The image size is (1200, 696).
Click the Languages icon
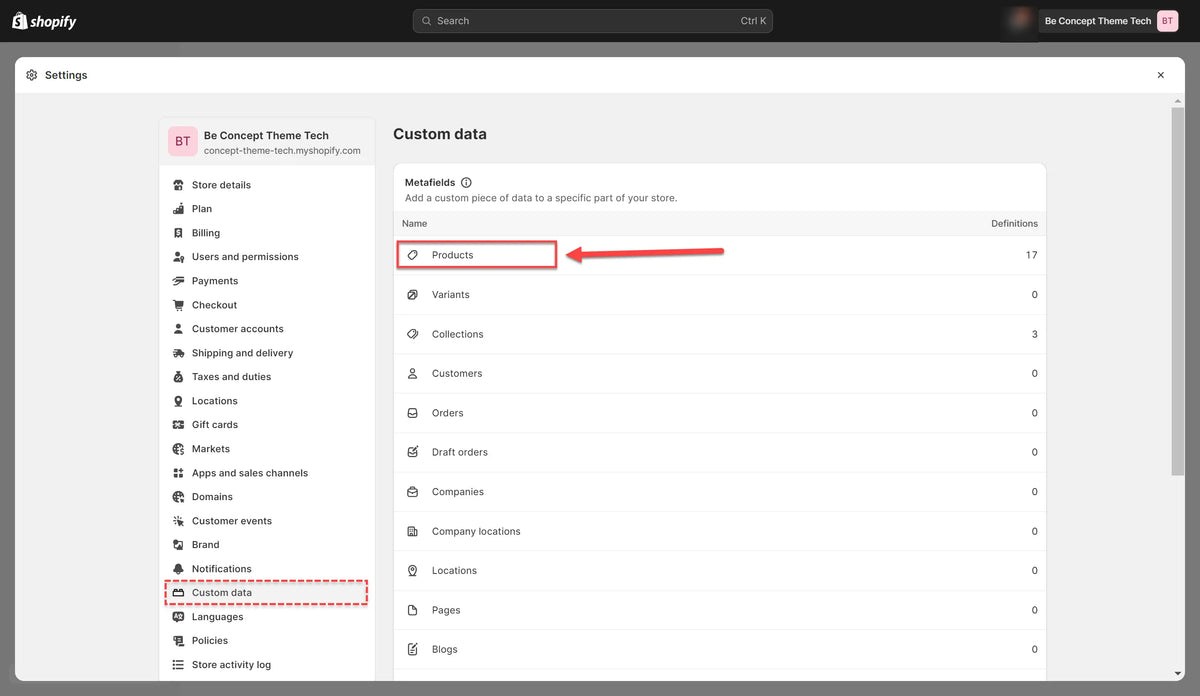[178, 617]
